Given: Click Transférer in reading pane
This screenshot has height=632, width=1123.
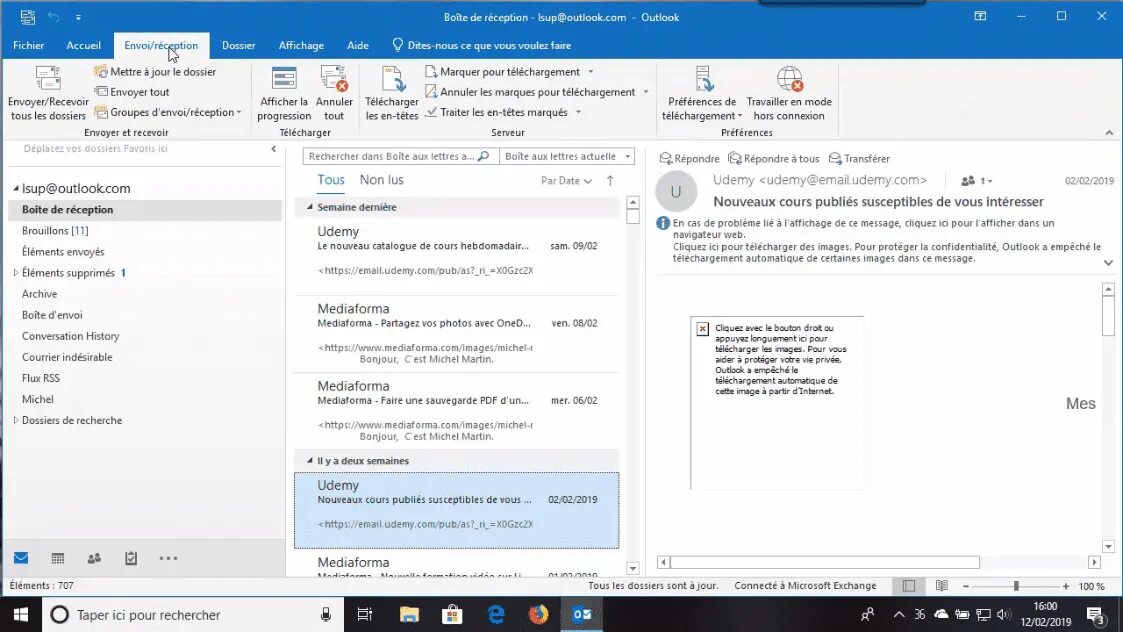Looking at the screenshot, I should pos(859,158).
